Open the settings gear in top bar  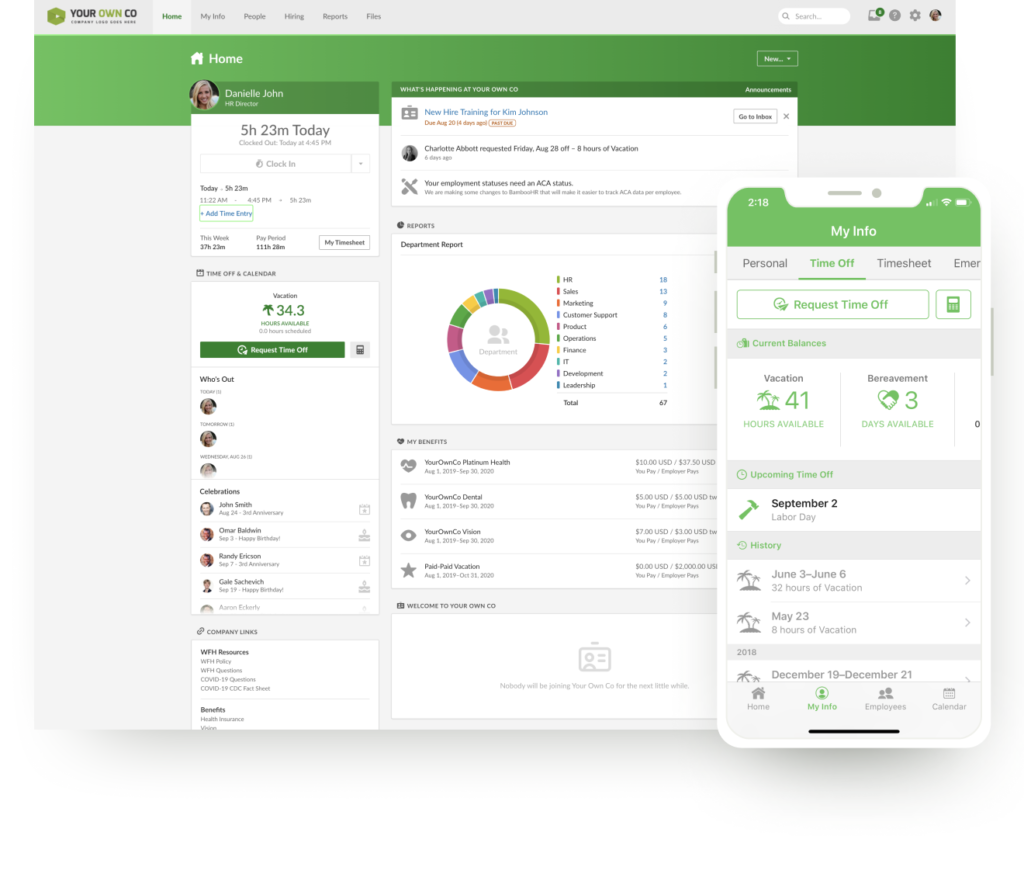tap(914, 15)
